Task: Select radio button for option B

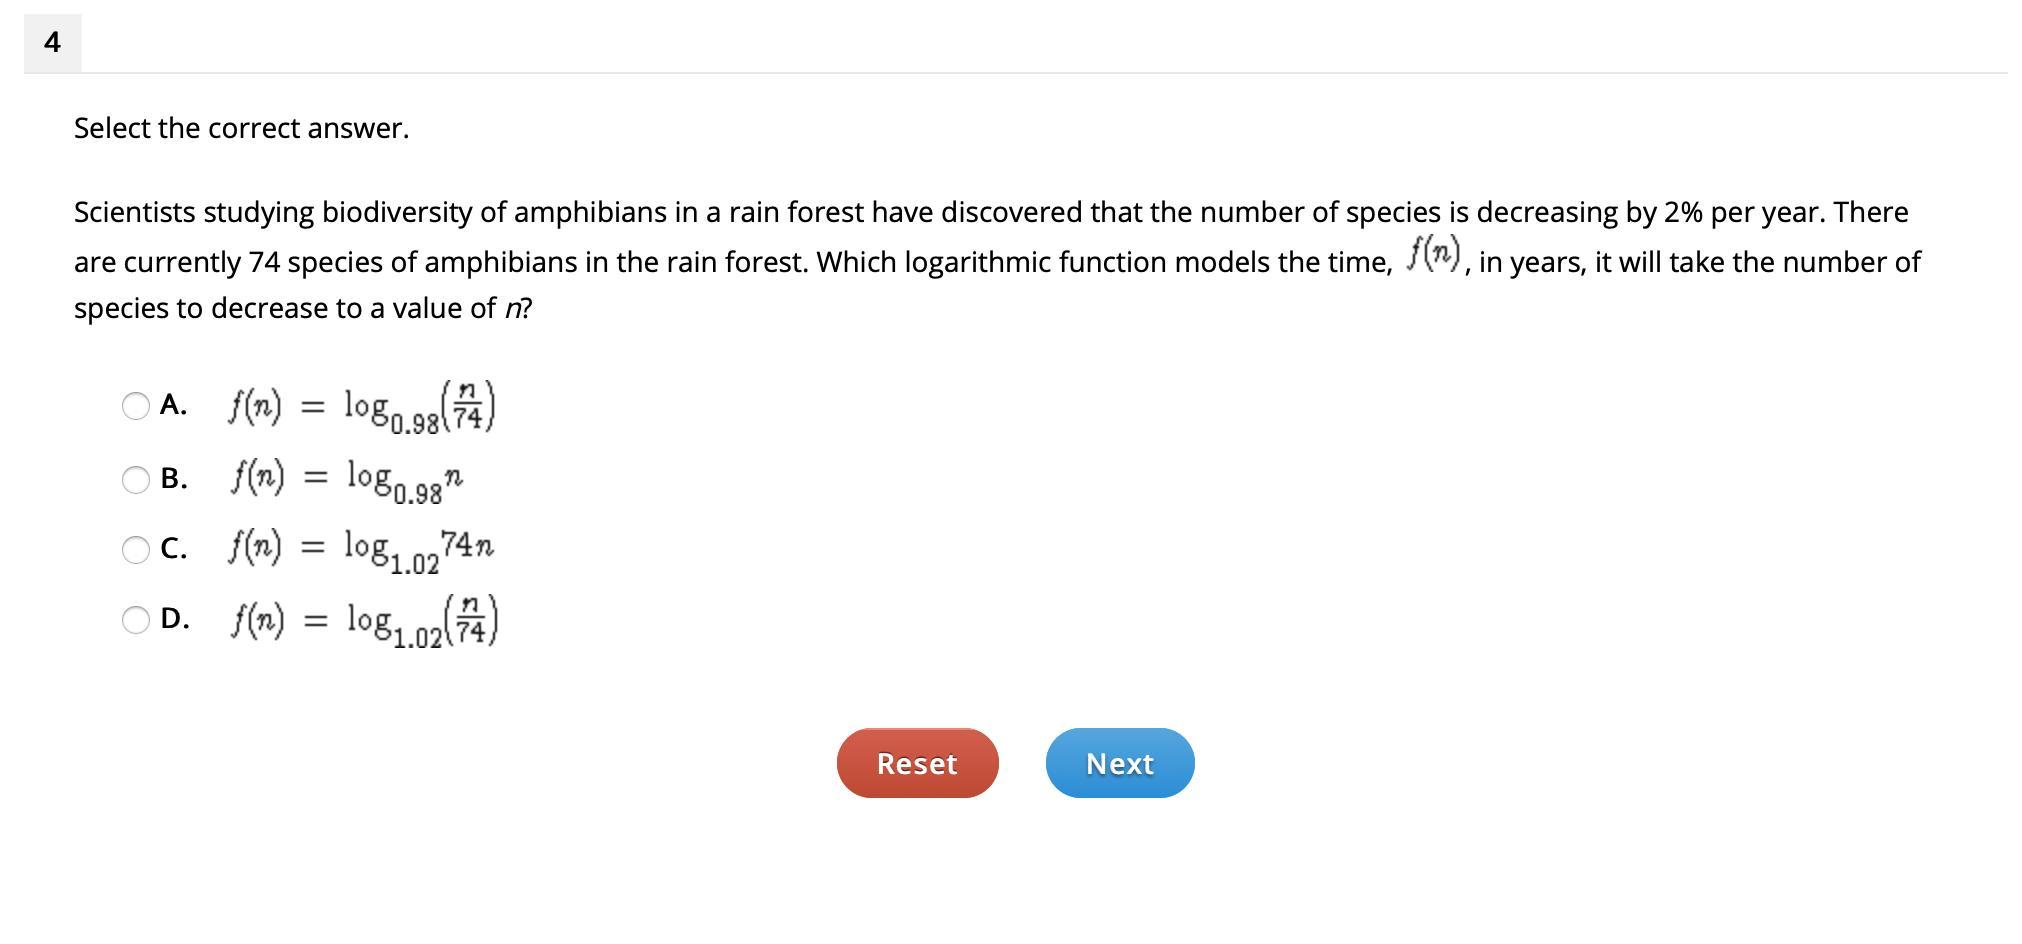Action: coord(136,480)
